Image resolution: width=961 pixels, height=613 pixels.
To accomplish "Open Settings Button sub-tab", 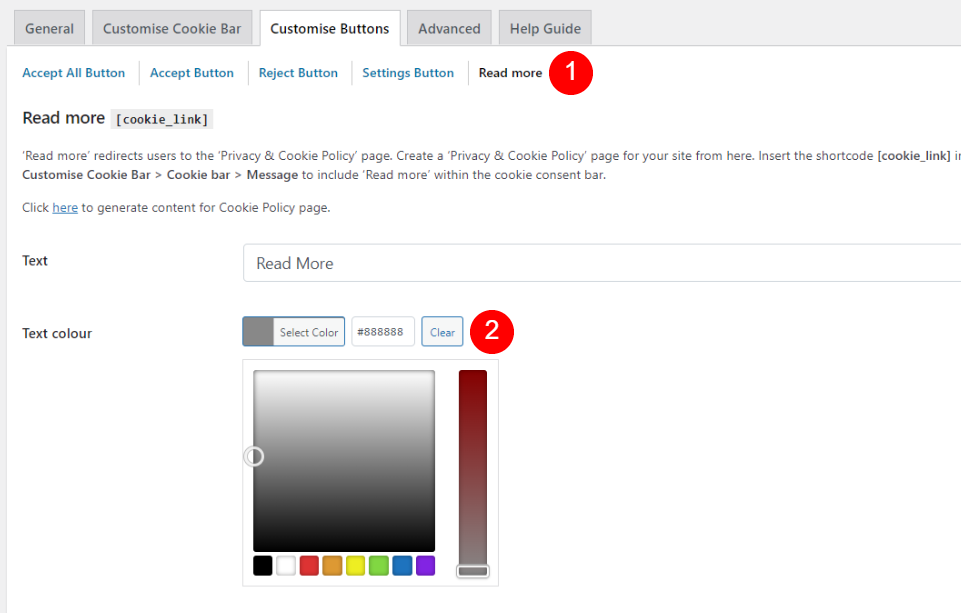I will [408, 73].
